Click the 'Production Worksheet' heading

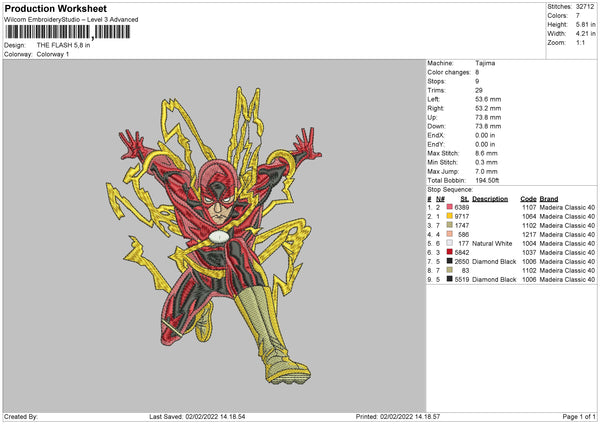(56, 8)
